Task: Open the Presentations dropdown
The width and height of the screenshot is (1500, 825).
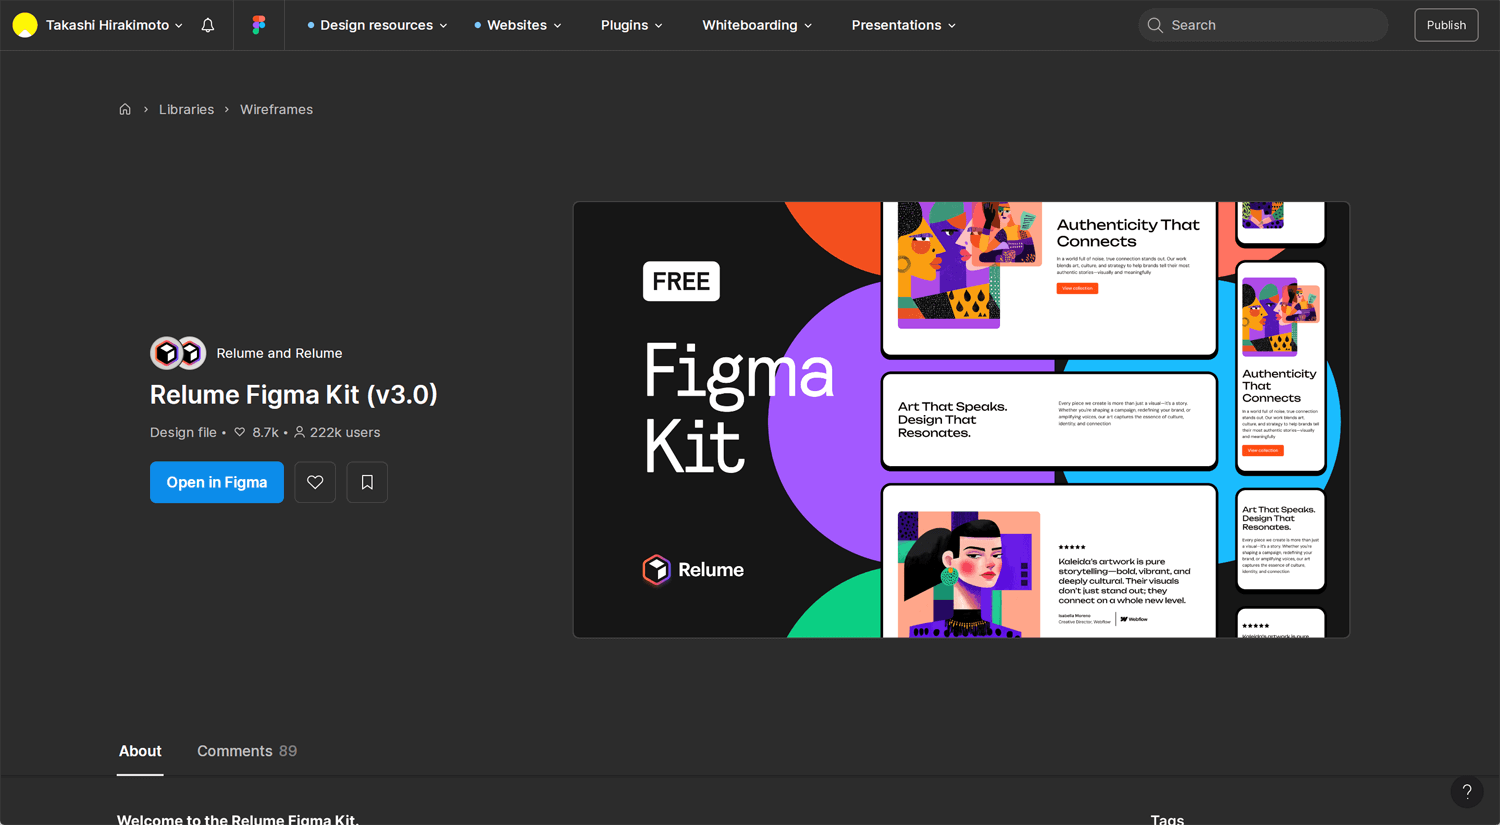Action: coord(904,25)
